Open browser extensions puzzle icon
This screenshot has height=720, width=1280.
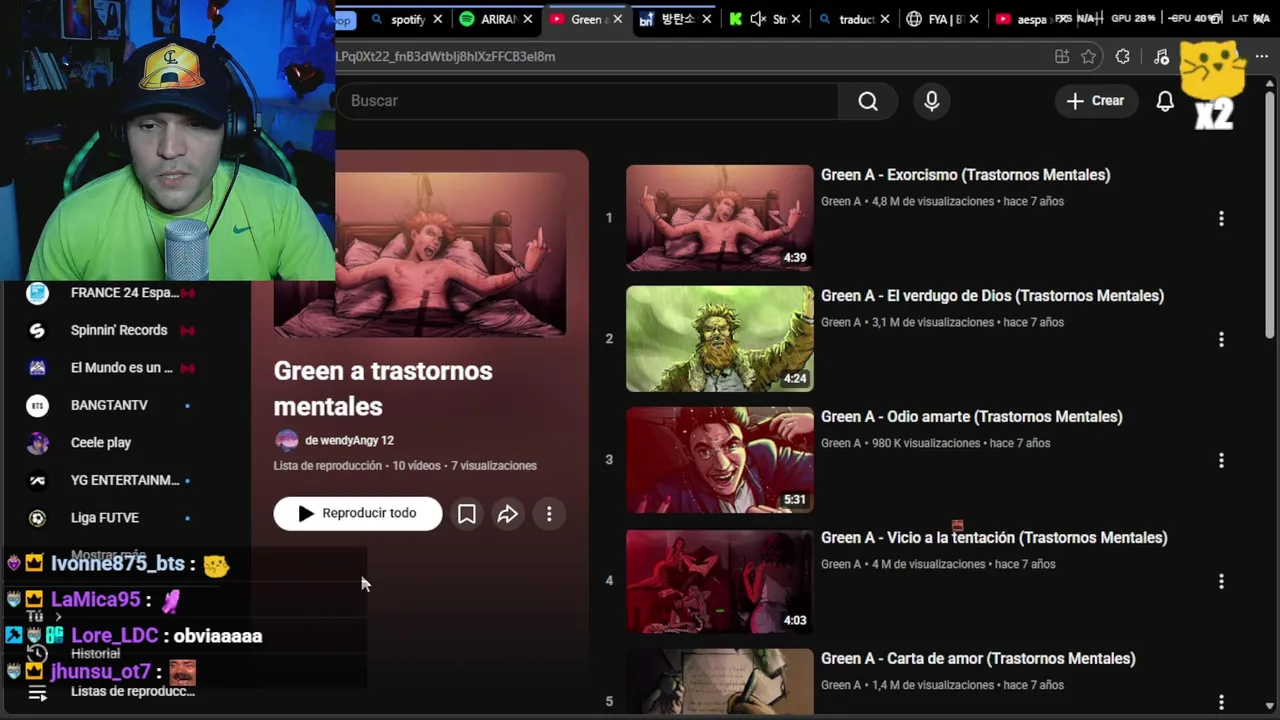pos(1123,57)
